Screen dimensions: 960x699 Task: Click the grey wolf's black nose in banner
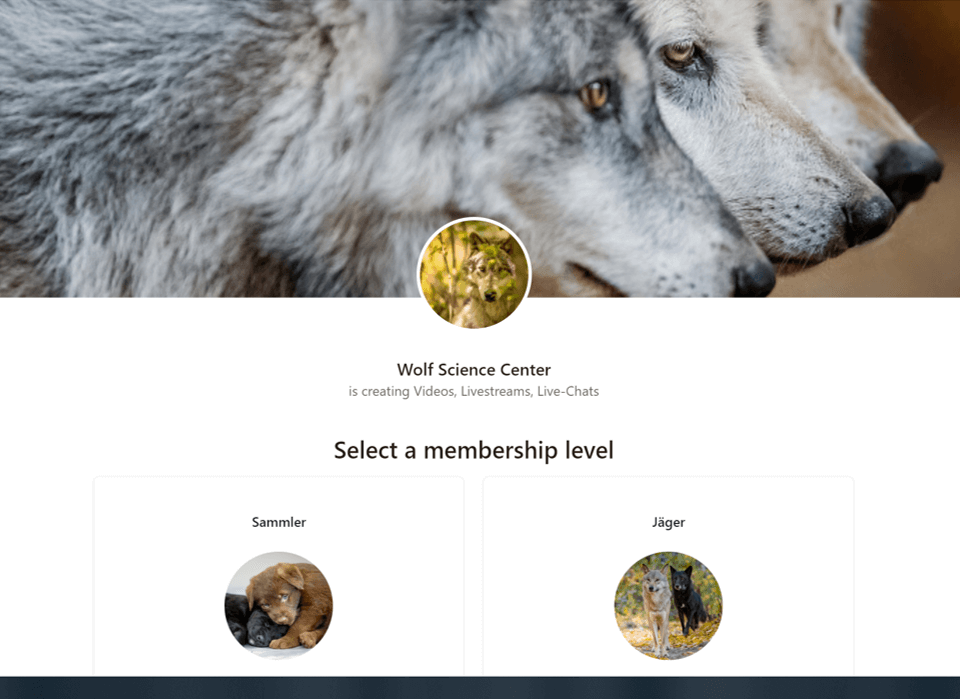(x=755, y=278)
